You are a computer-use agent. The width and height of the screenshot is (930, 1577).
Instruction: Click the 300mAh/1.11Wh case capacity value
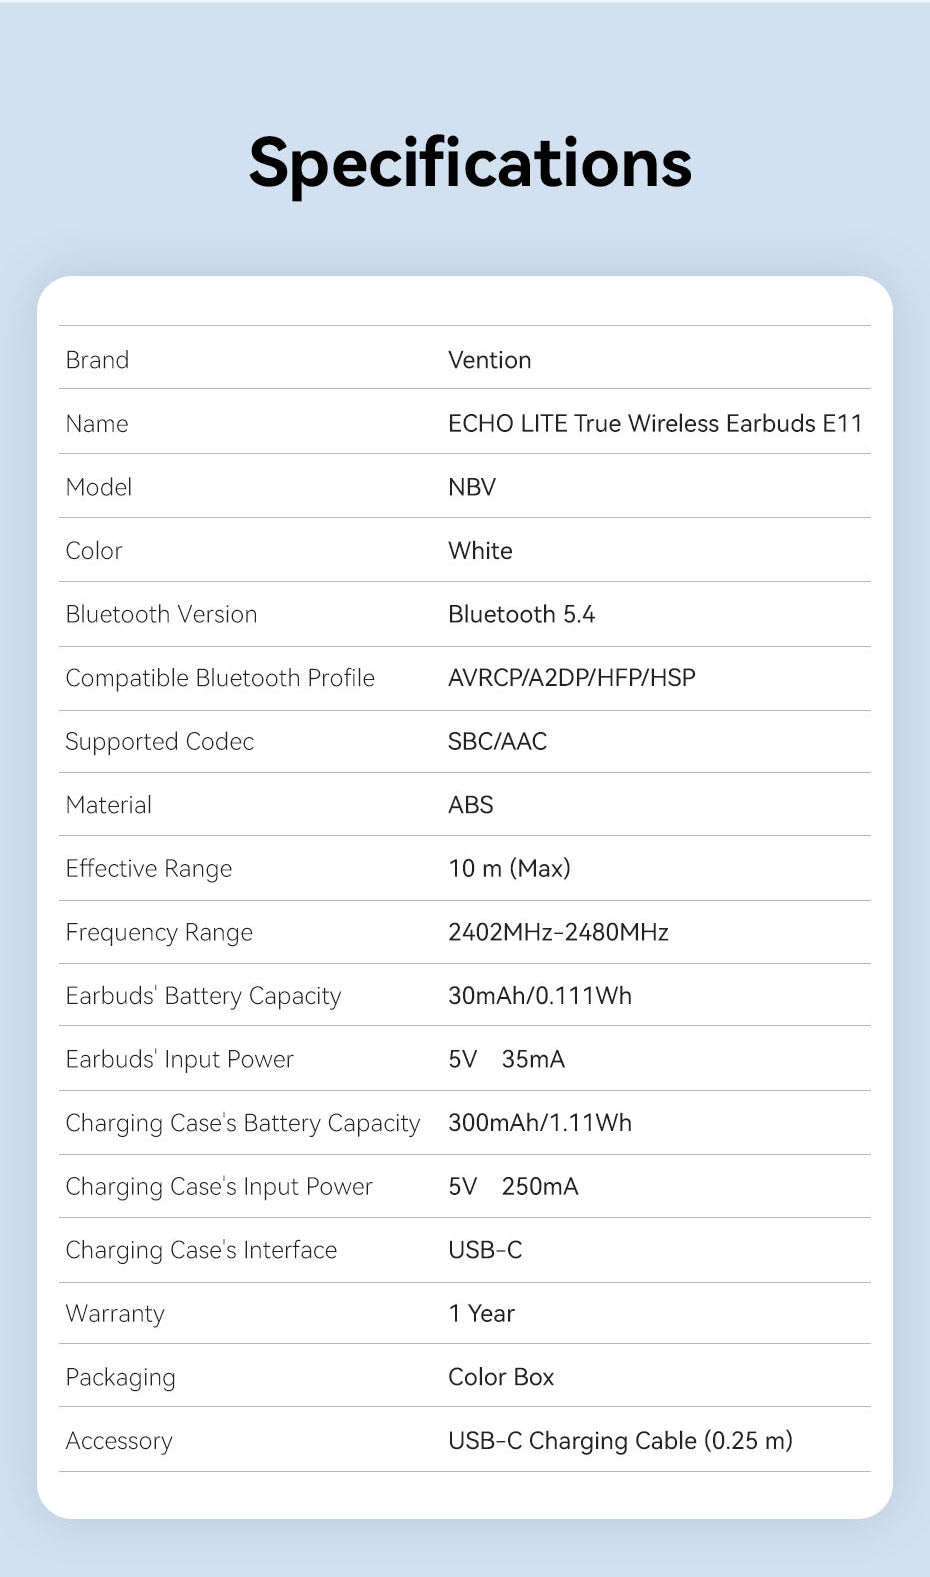click(540, 1123)
